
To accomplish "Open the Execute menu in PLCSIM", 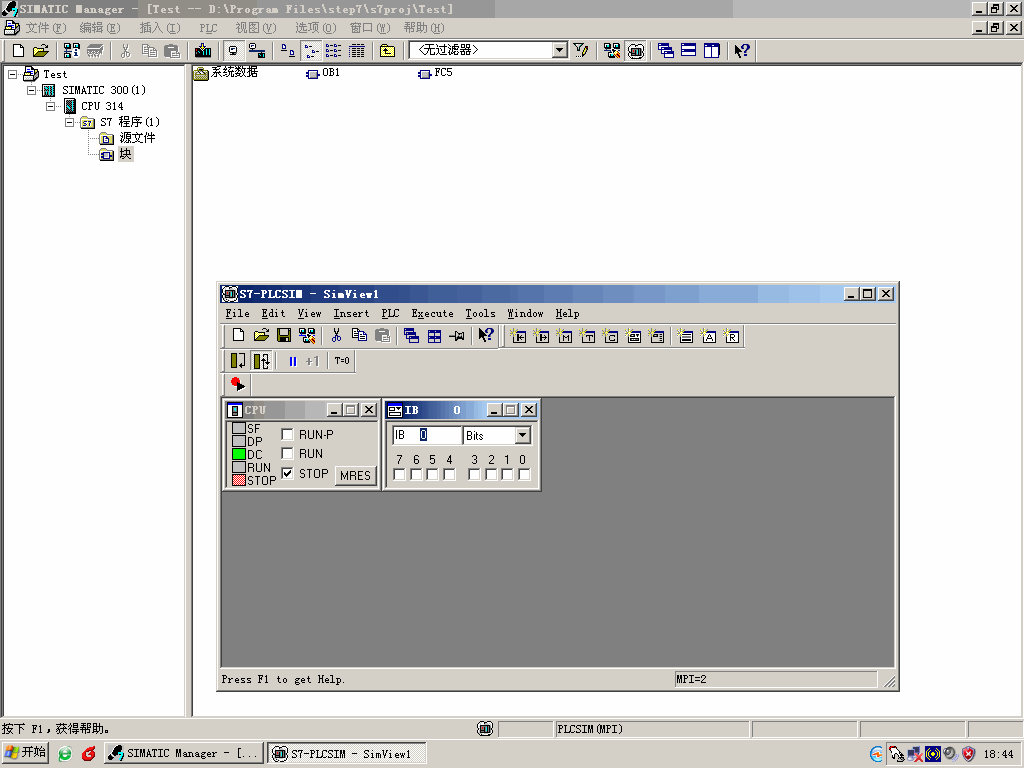I will (432, 314).
